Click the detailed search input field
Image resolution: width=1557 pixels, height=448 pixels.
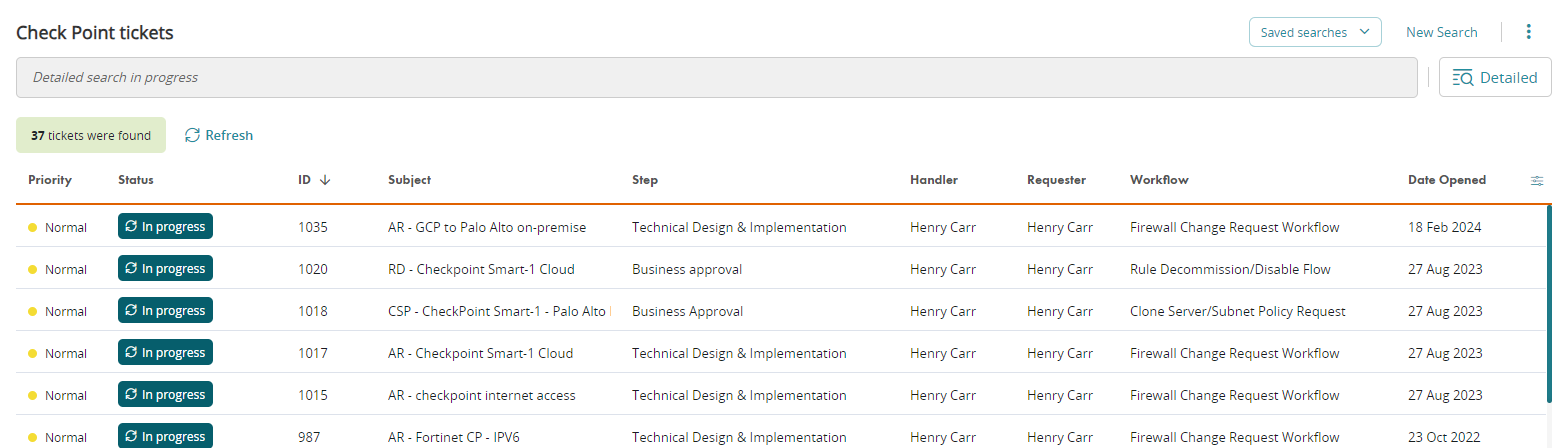pyautogui.click(x=716, y=78)
